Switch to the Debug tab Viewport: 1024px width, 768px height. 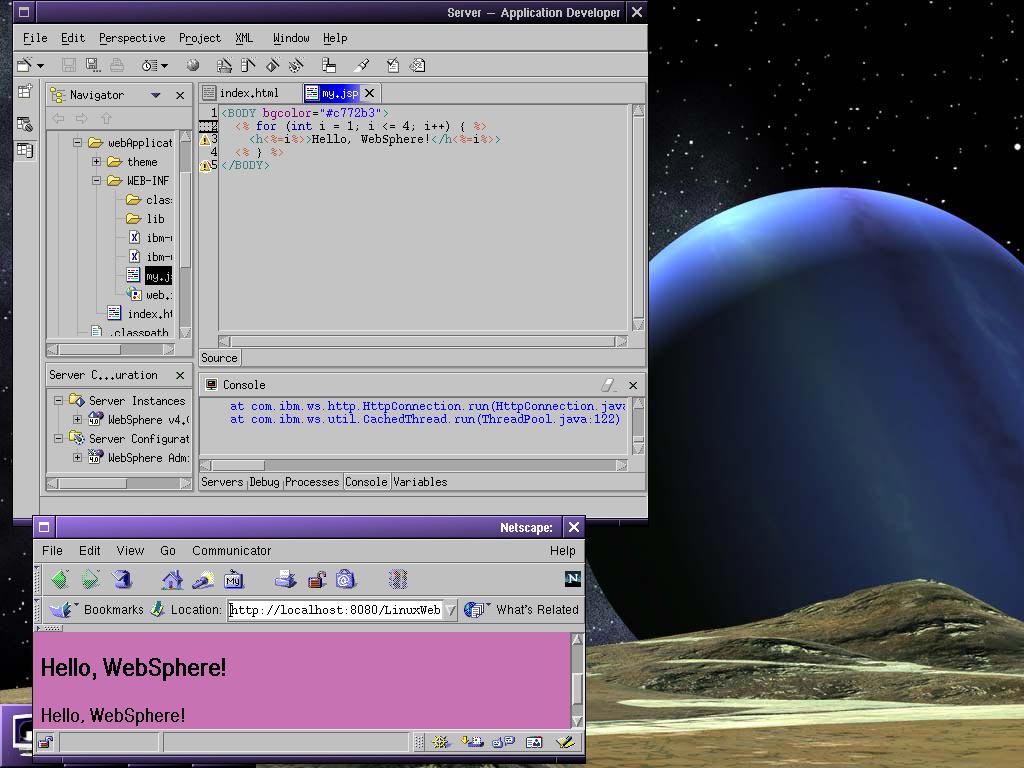[x=264, y=482]
